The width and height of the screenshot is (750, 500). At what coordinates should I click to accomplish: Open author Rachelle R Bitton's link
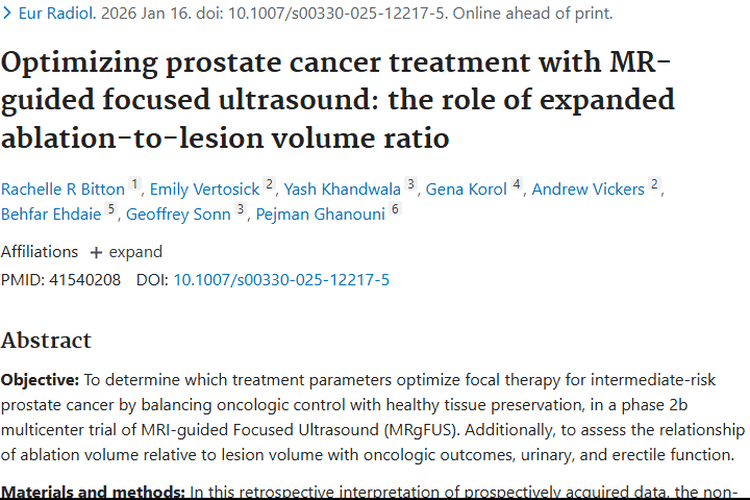[x=63, y=189]
